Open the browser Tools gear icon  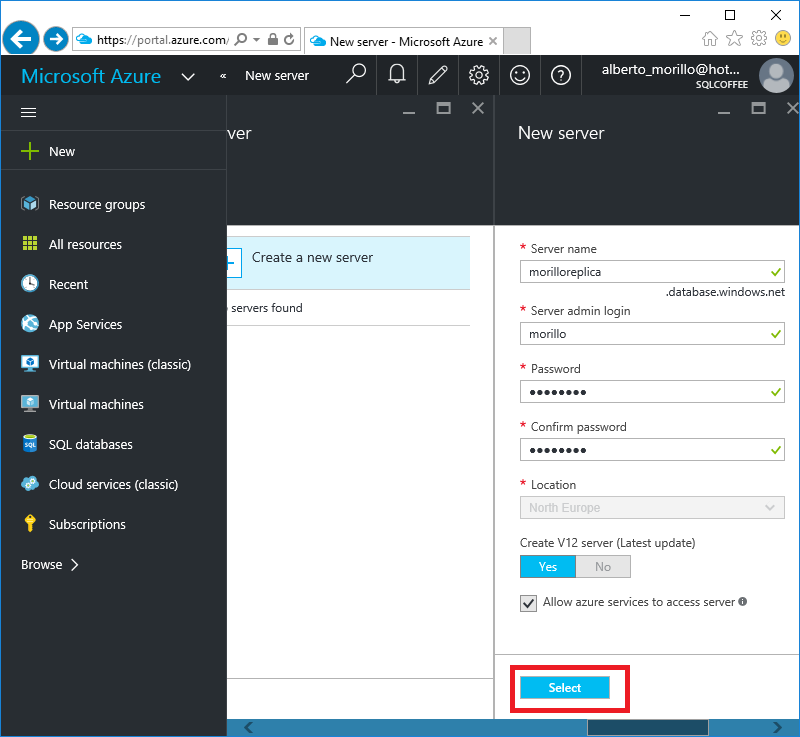pyautogui.click(x=759, y=38)
